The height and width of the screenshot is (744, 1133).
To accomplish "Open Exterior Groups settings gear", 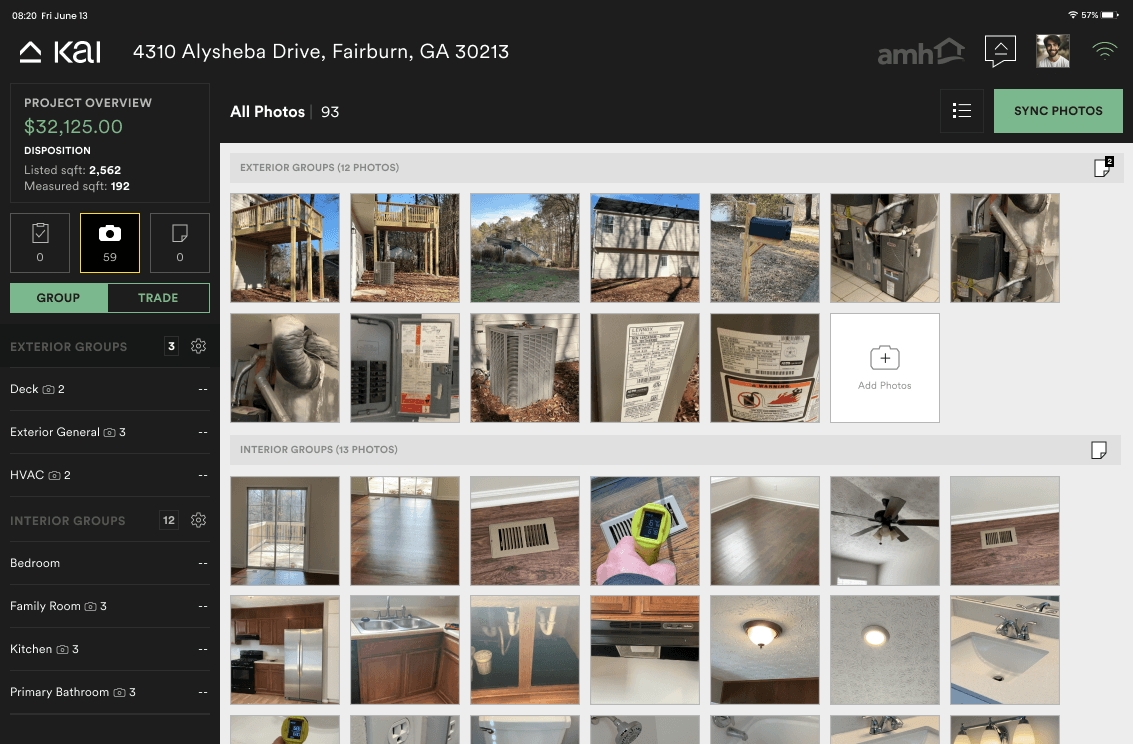I will (x=198, y=346).
